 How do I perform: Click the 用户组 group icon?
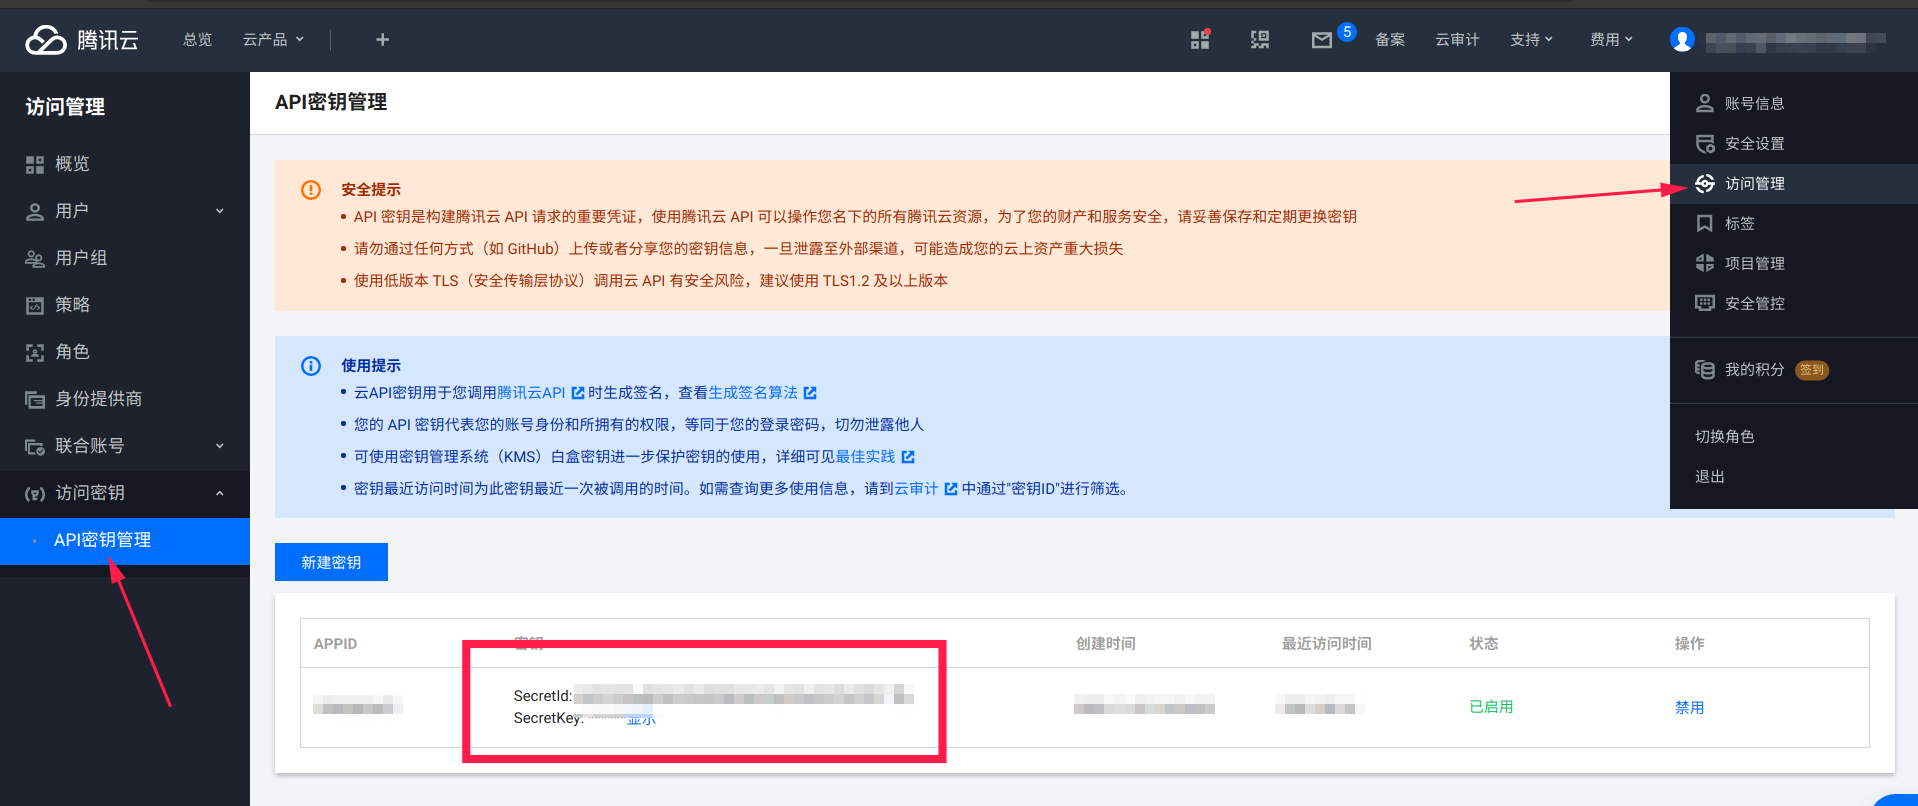[35, 258]
